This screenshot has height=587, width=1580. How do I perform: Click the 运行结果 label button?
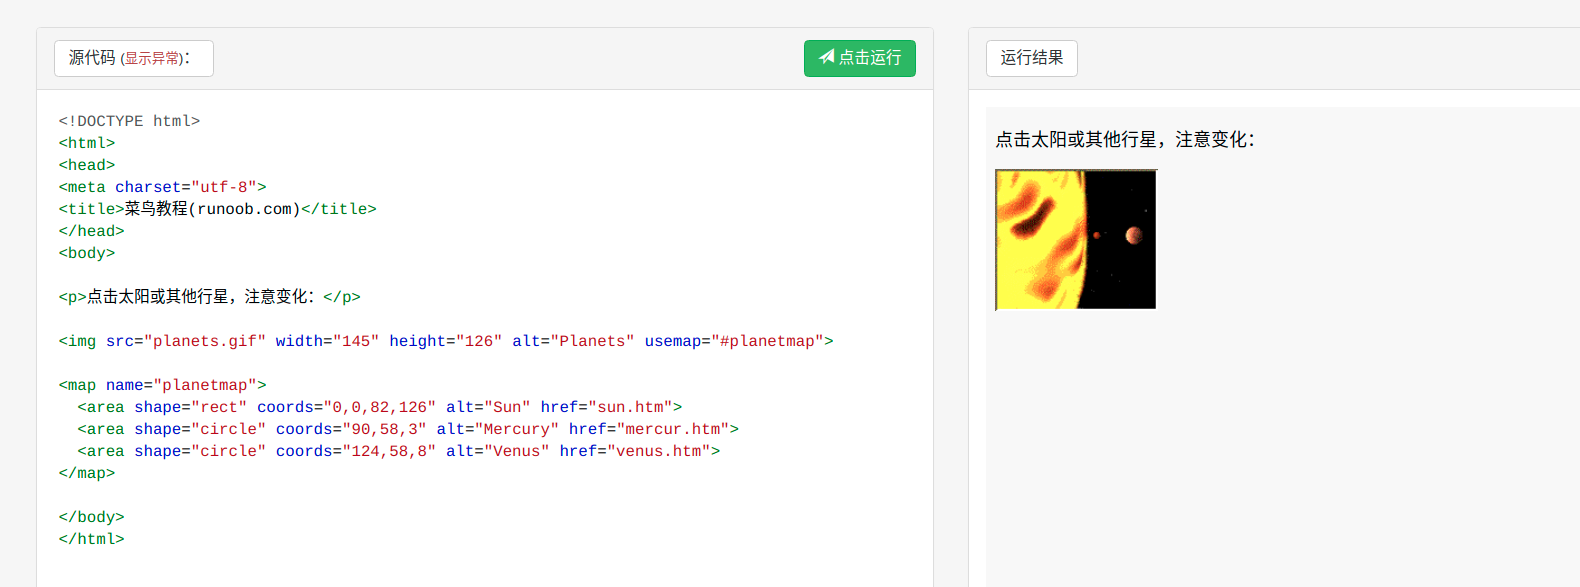click(x=1032, y=58)
